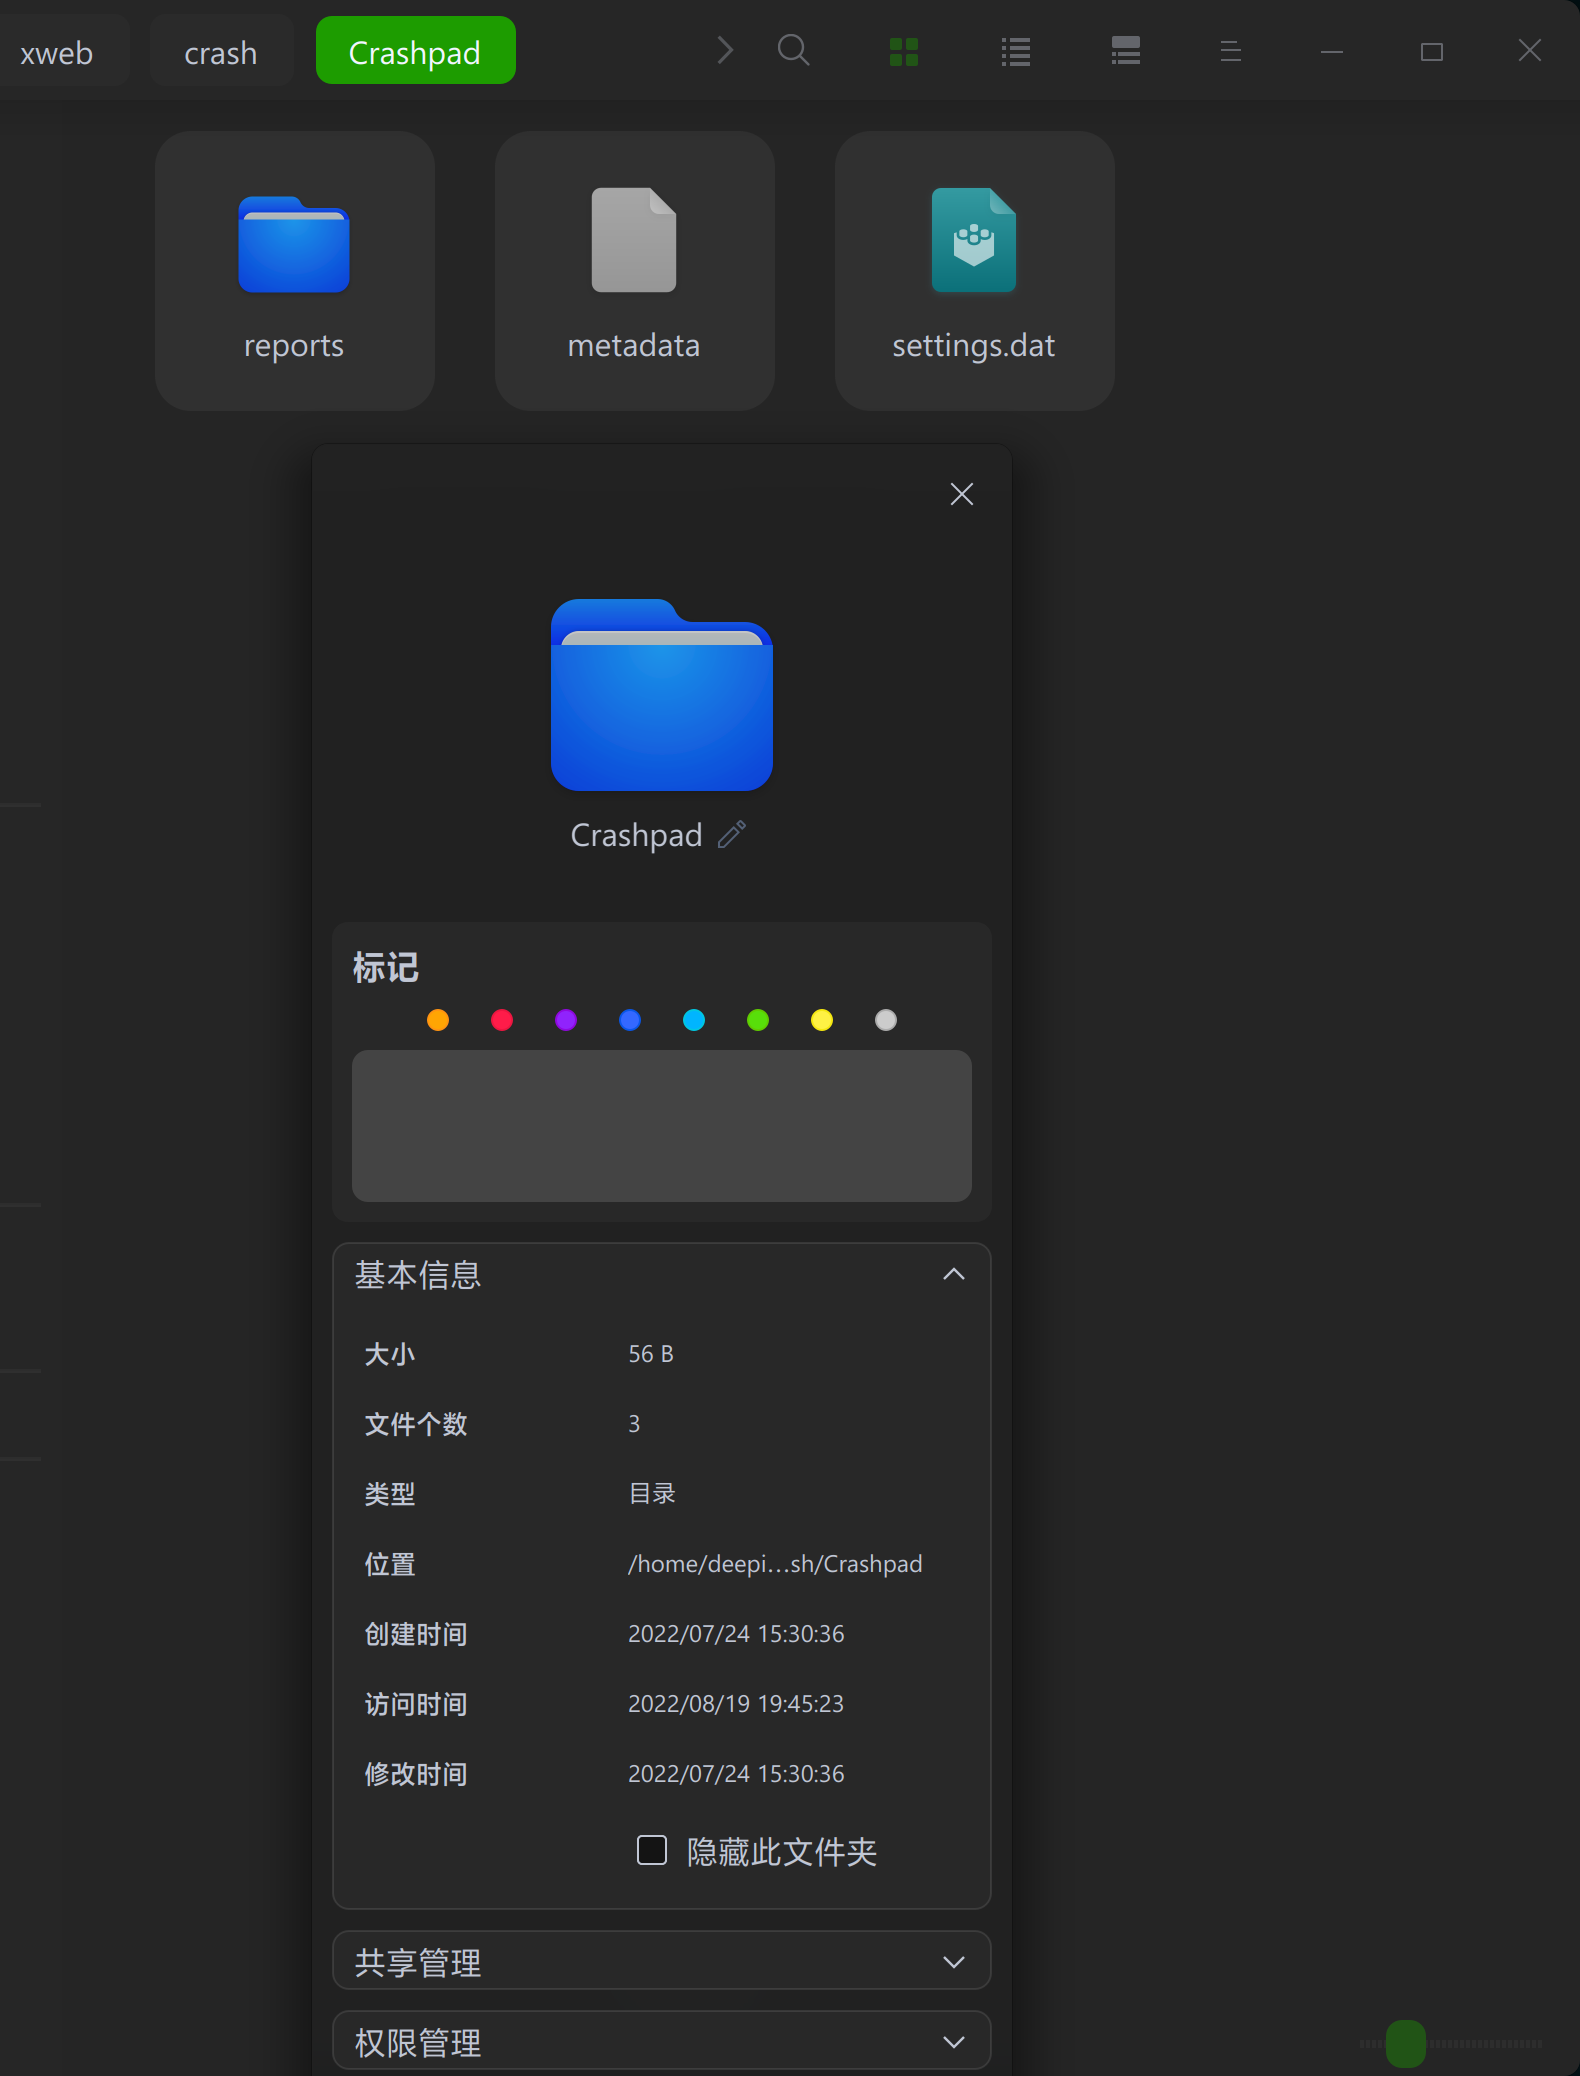Click the 文件个数 value 3
1580x2076 pixels.
click(x=634, y=1424)
